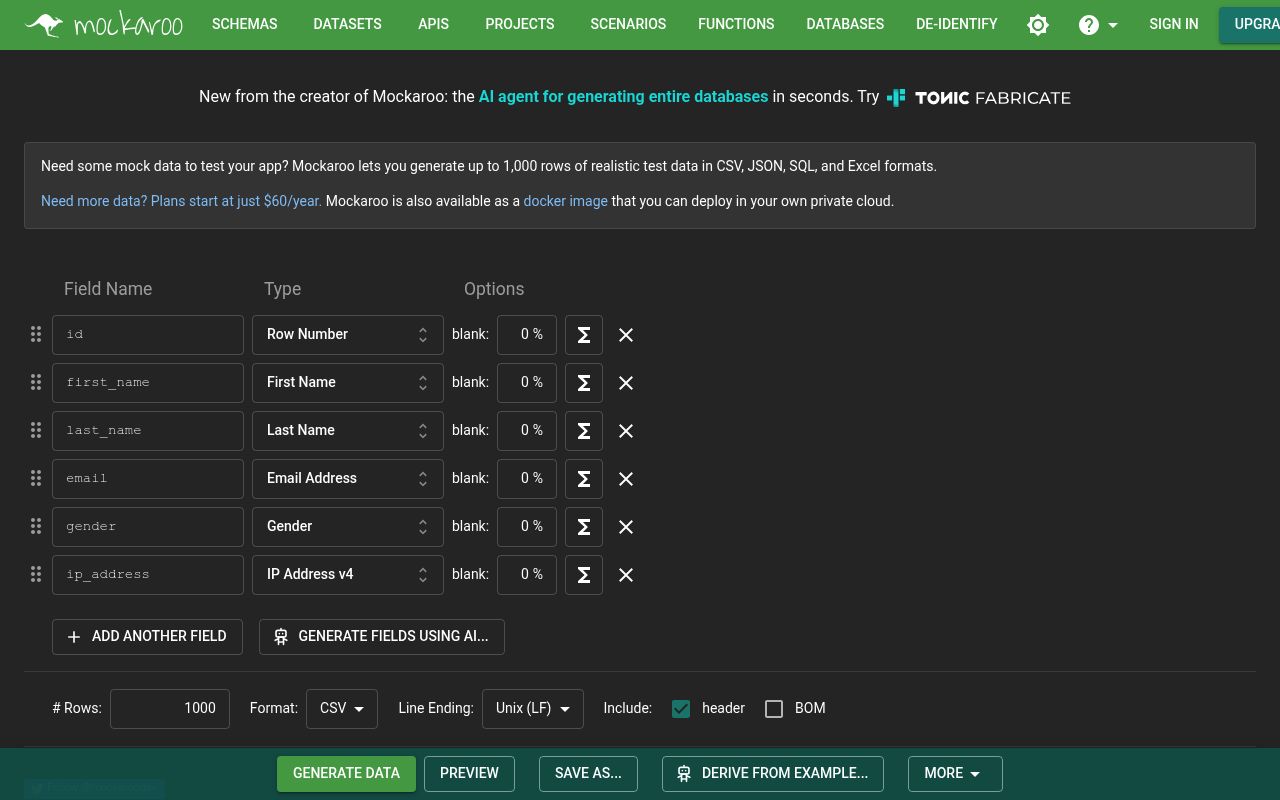This screenshot has height=800, width=1280.
Task: Open formula editor for the id field
Action: [584, 335]
